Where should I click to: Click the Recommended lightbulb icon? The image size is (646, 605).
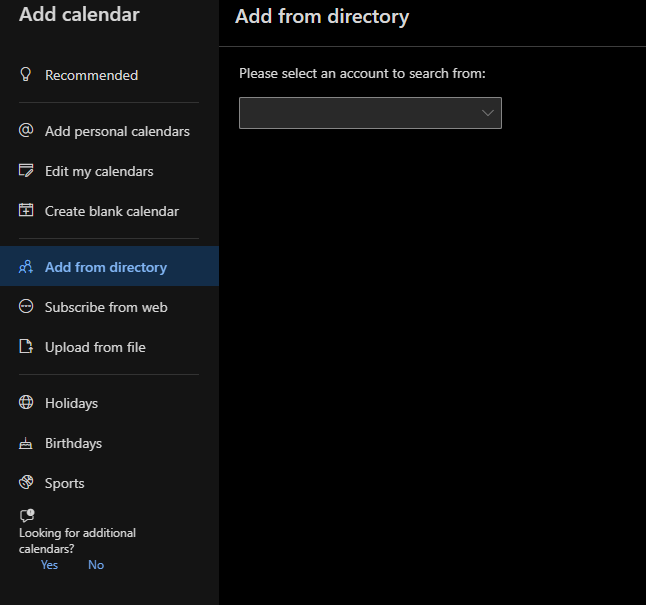(x=26, y=75)
